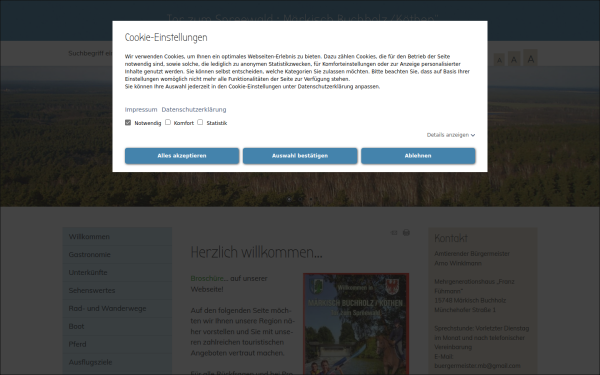Click the Cookie-Einstellungen dialog title

[166, 38]
